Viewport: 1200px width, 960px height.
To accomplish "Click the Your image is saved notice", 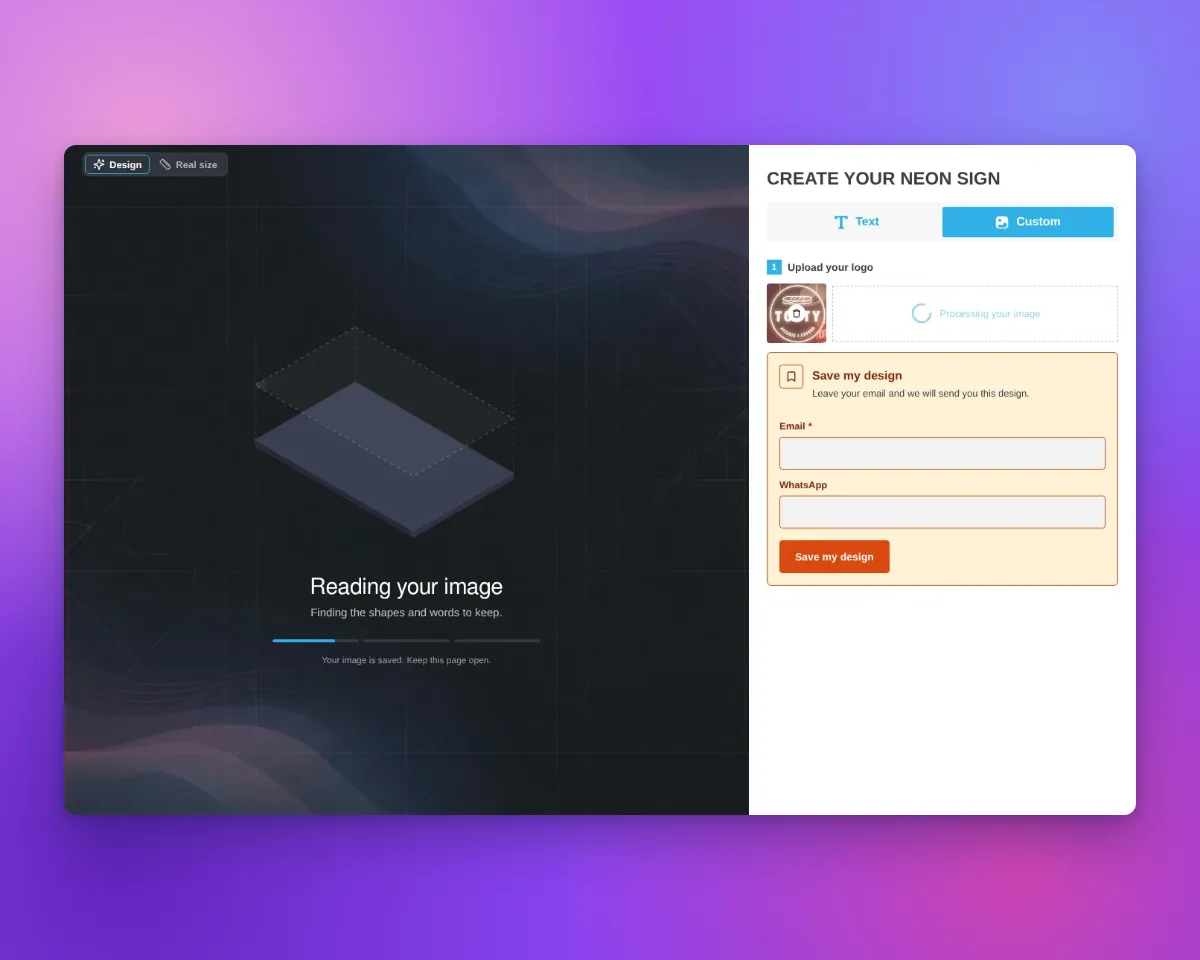I will click(406, 660).
